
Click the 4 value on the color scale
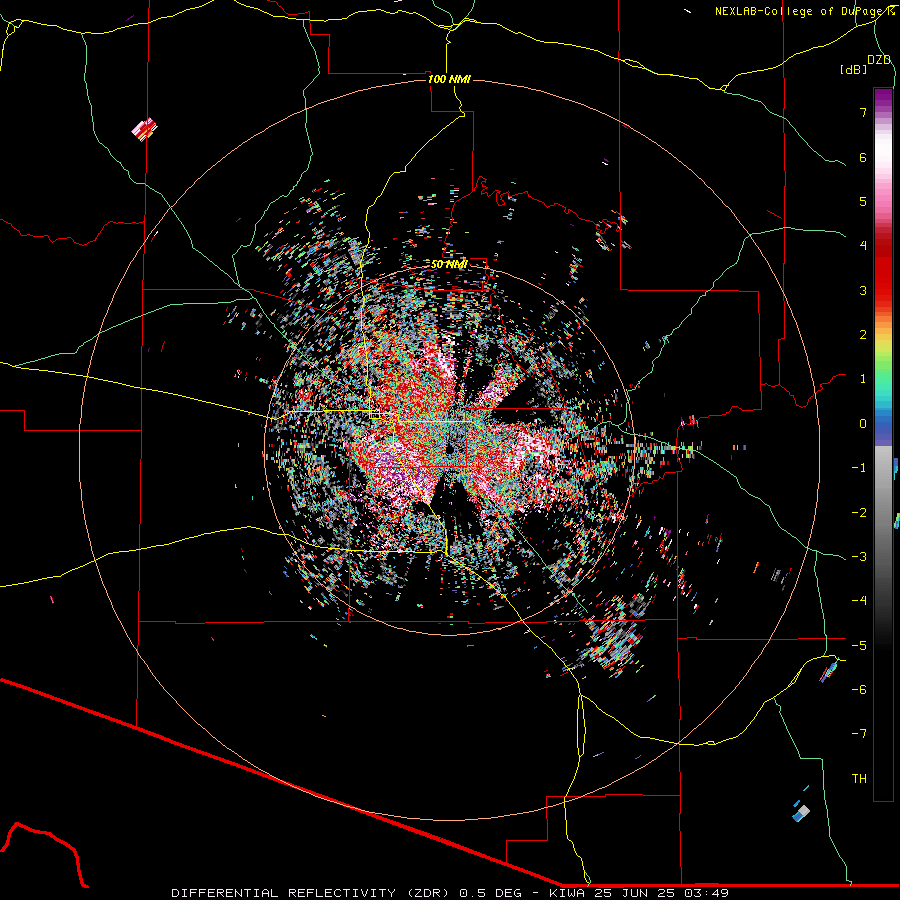863,246
